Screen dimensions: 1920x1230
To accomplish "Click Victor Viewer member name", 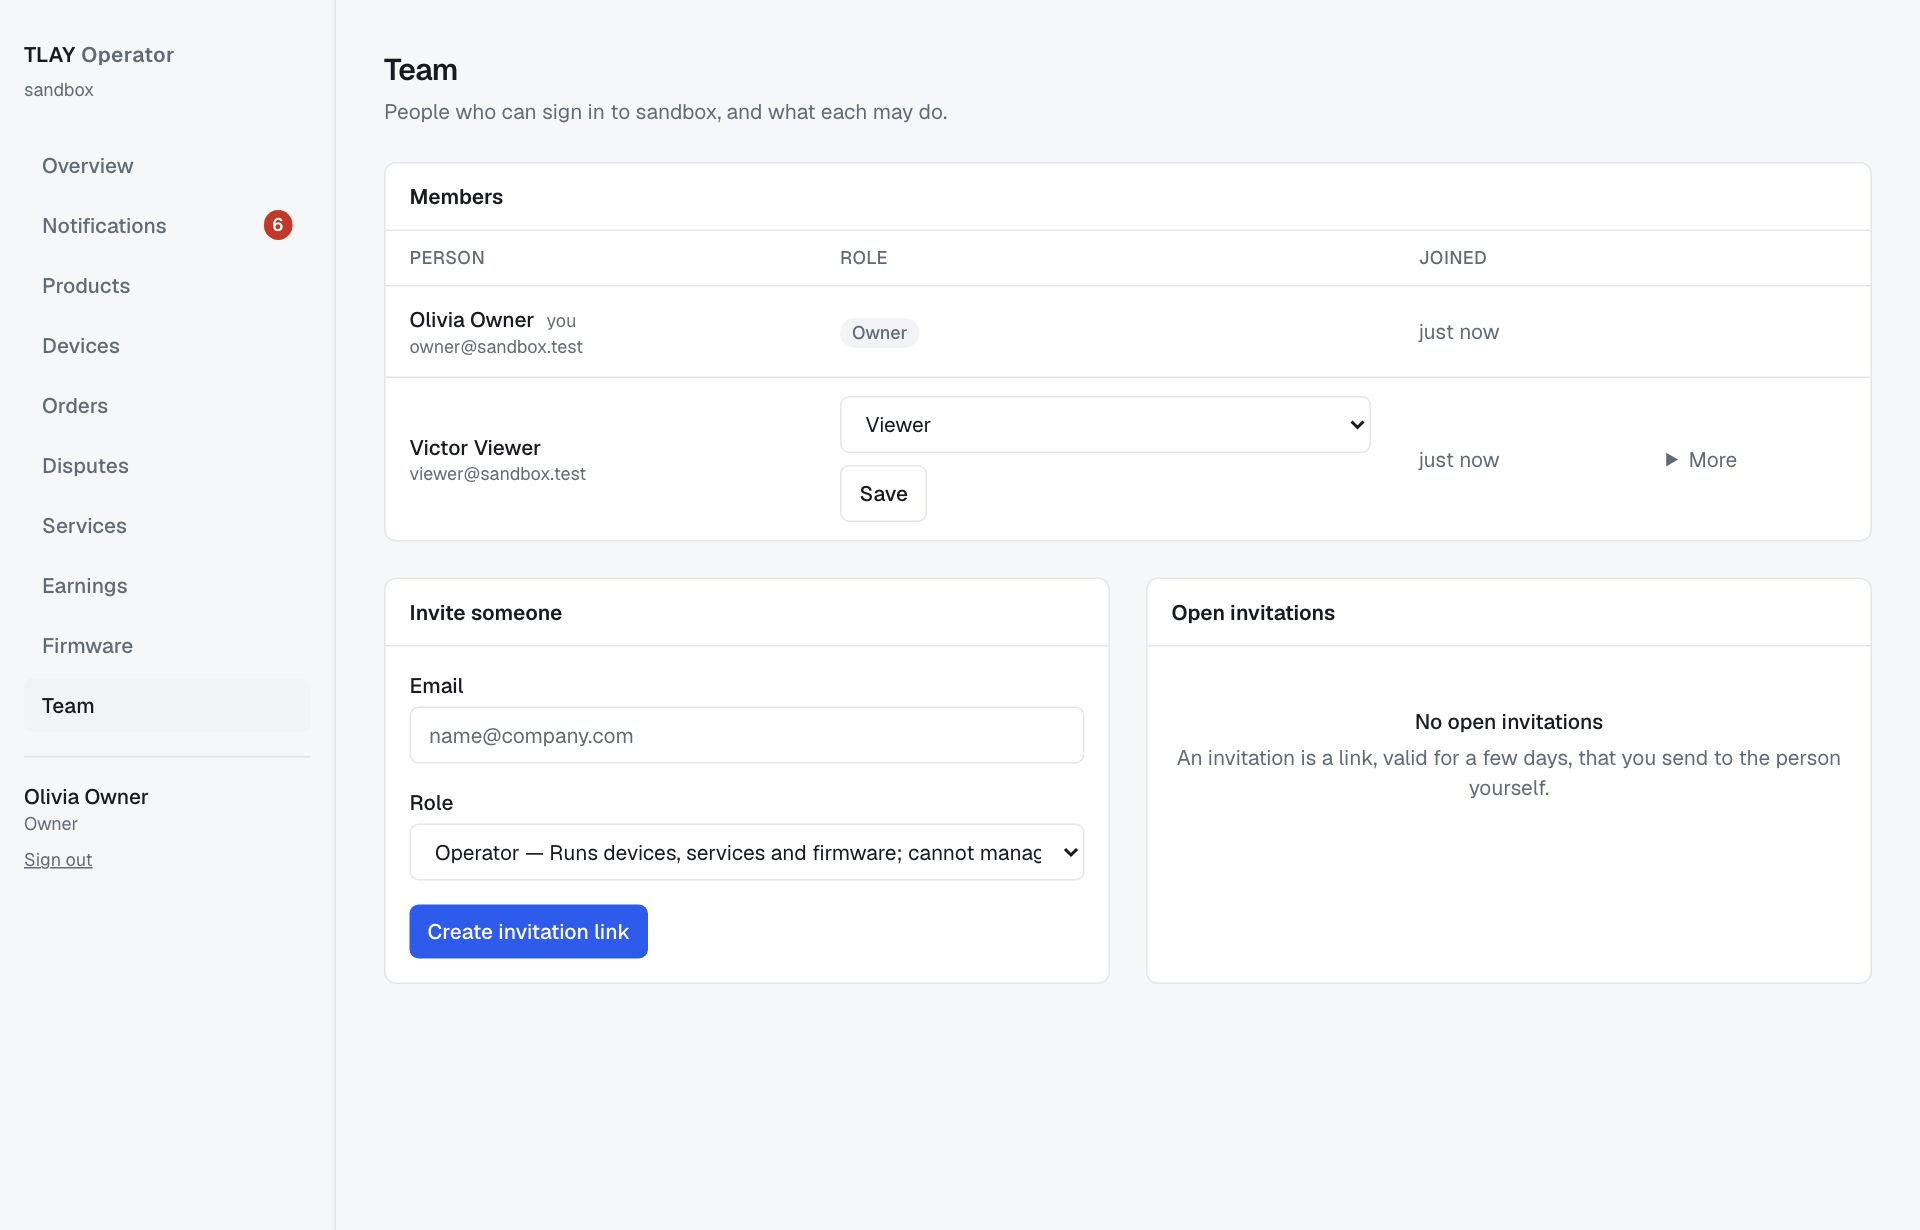I will 475,448.
